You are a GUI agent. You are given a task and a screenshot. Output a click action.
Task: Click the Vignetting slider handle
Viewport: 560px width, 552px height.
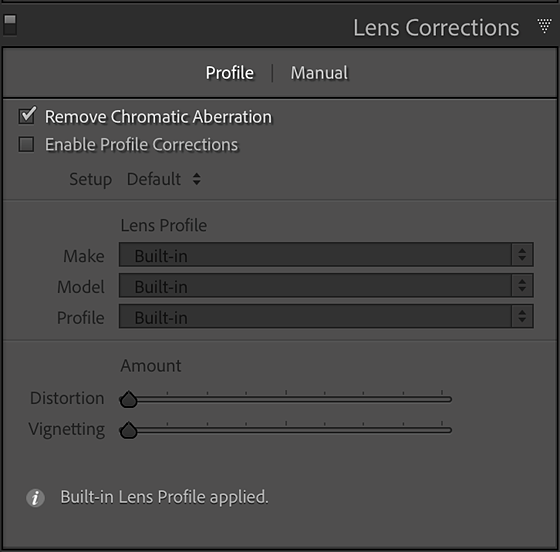tap(129, 430)
